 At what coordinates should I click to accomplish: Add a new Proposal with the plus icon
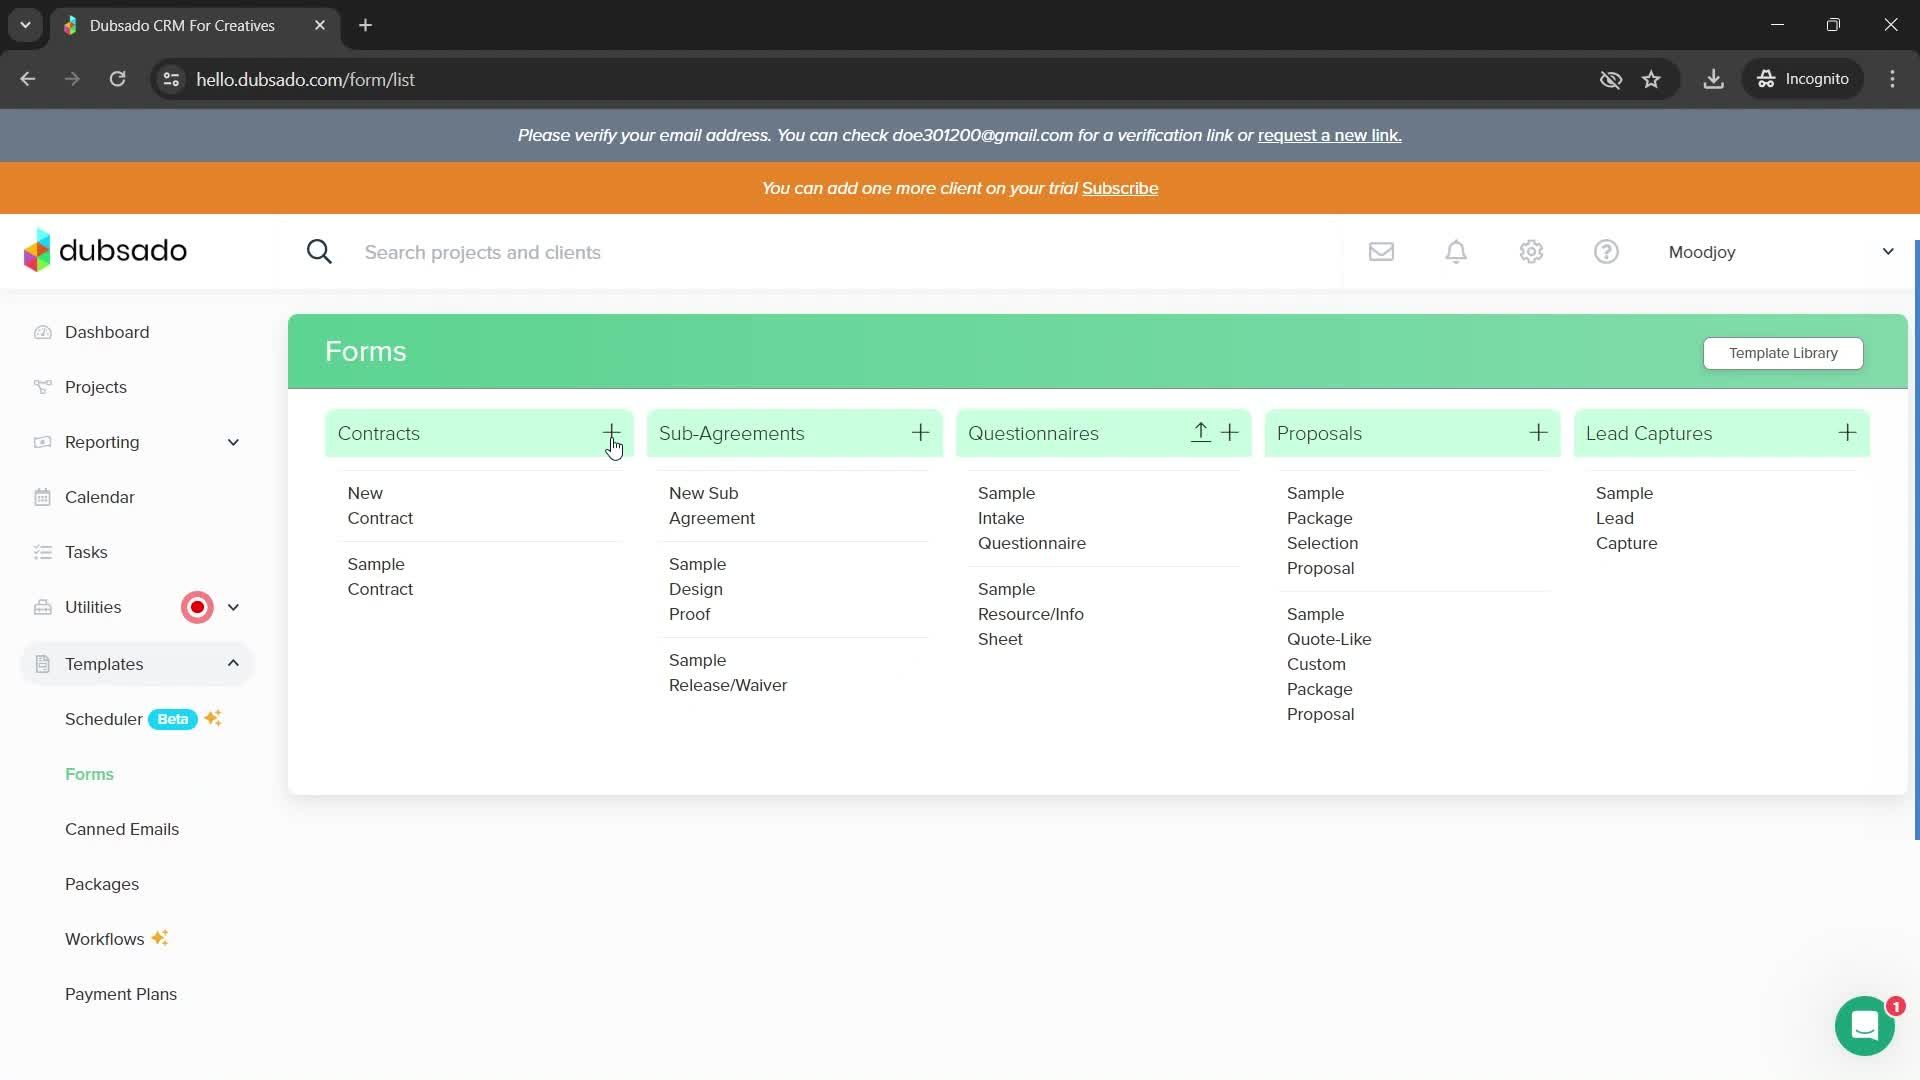pyautogui.click(x=1538, y=432)
